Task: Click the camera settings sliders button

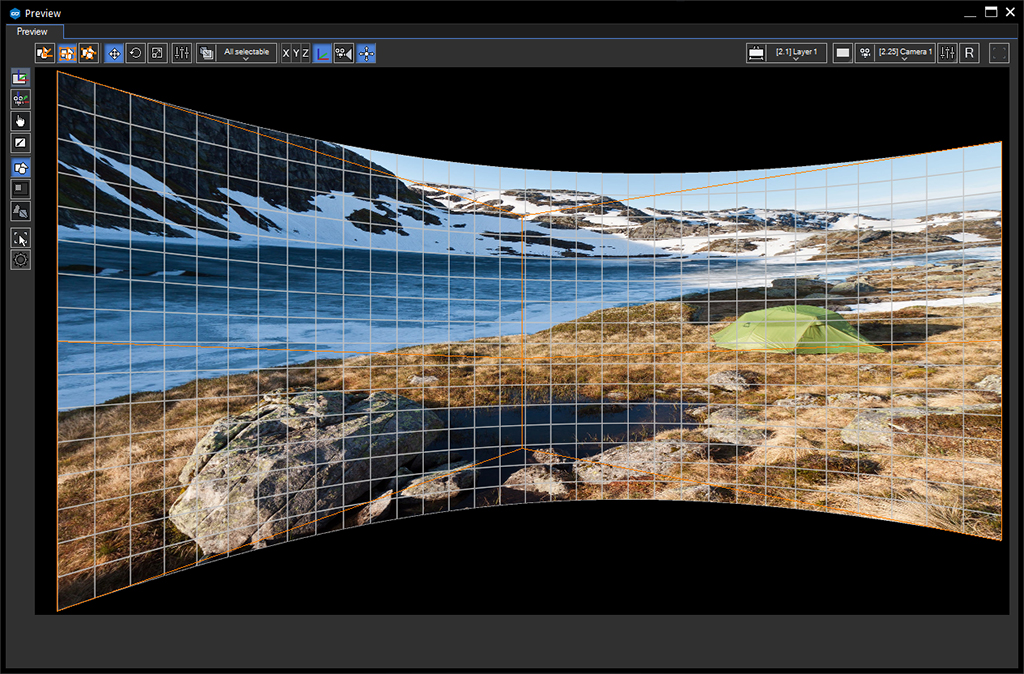Action: pyautogui.click(x=948, y=53)
